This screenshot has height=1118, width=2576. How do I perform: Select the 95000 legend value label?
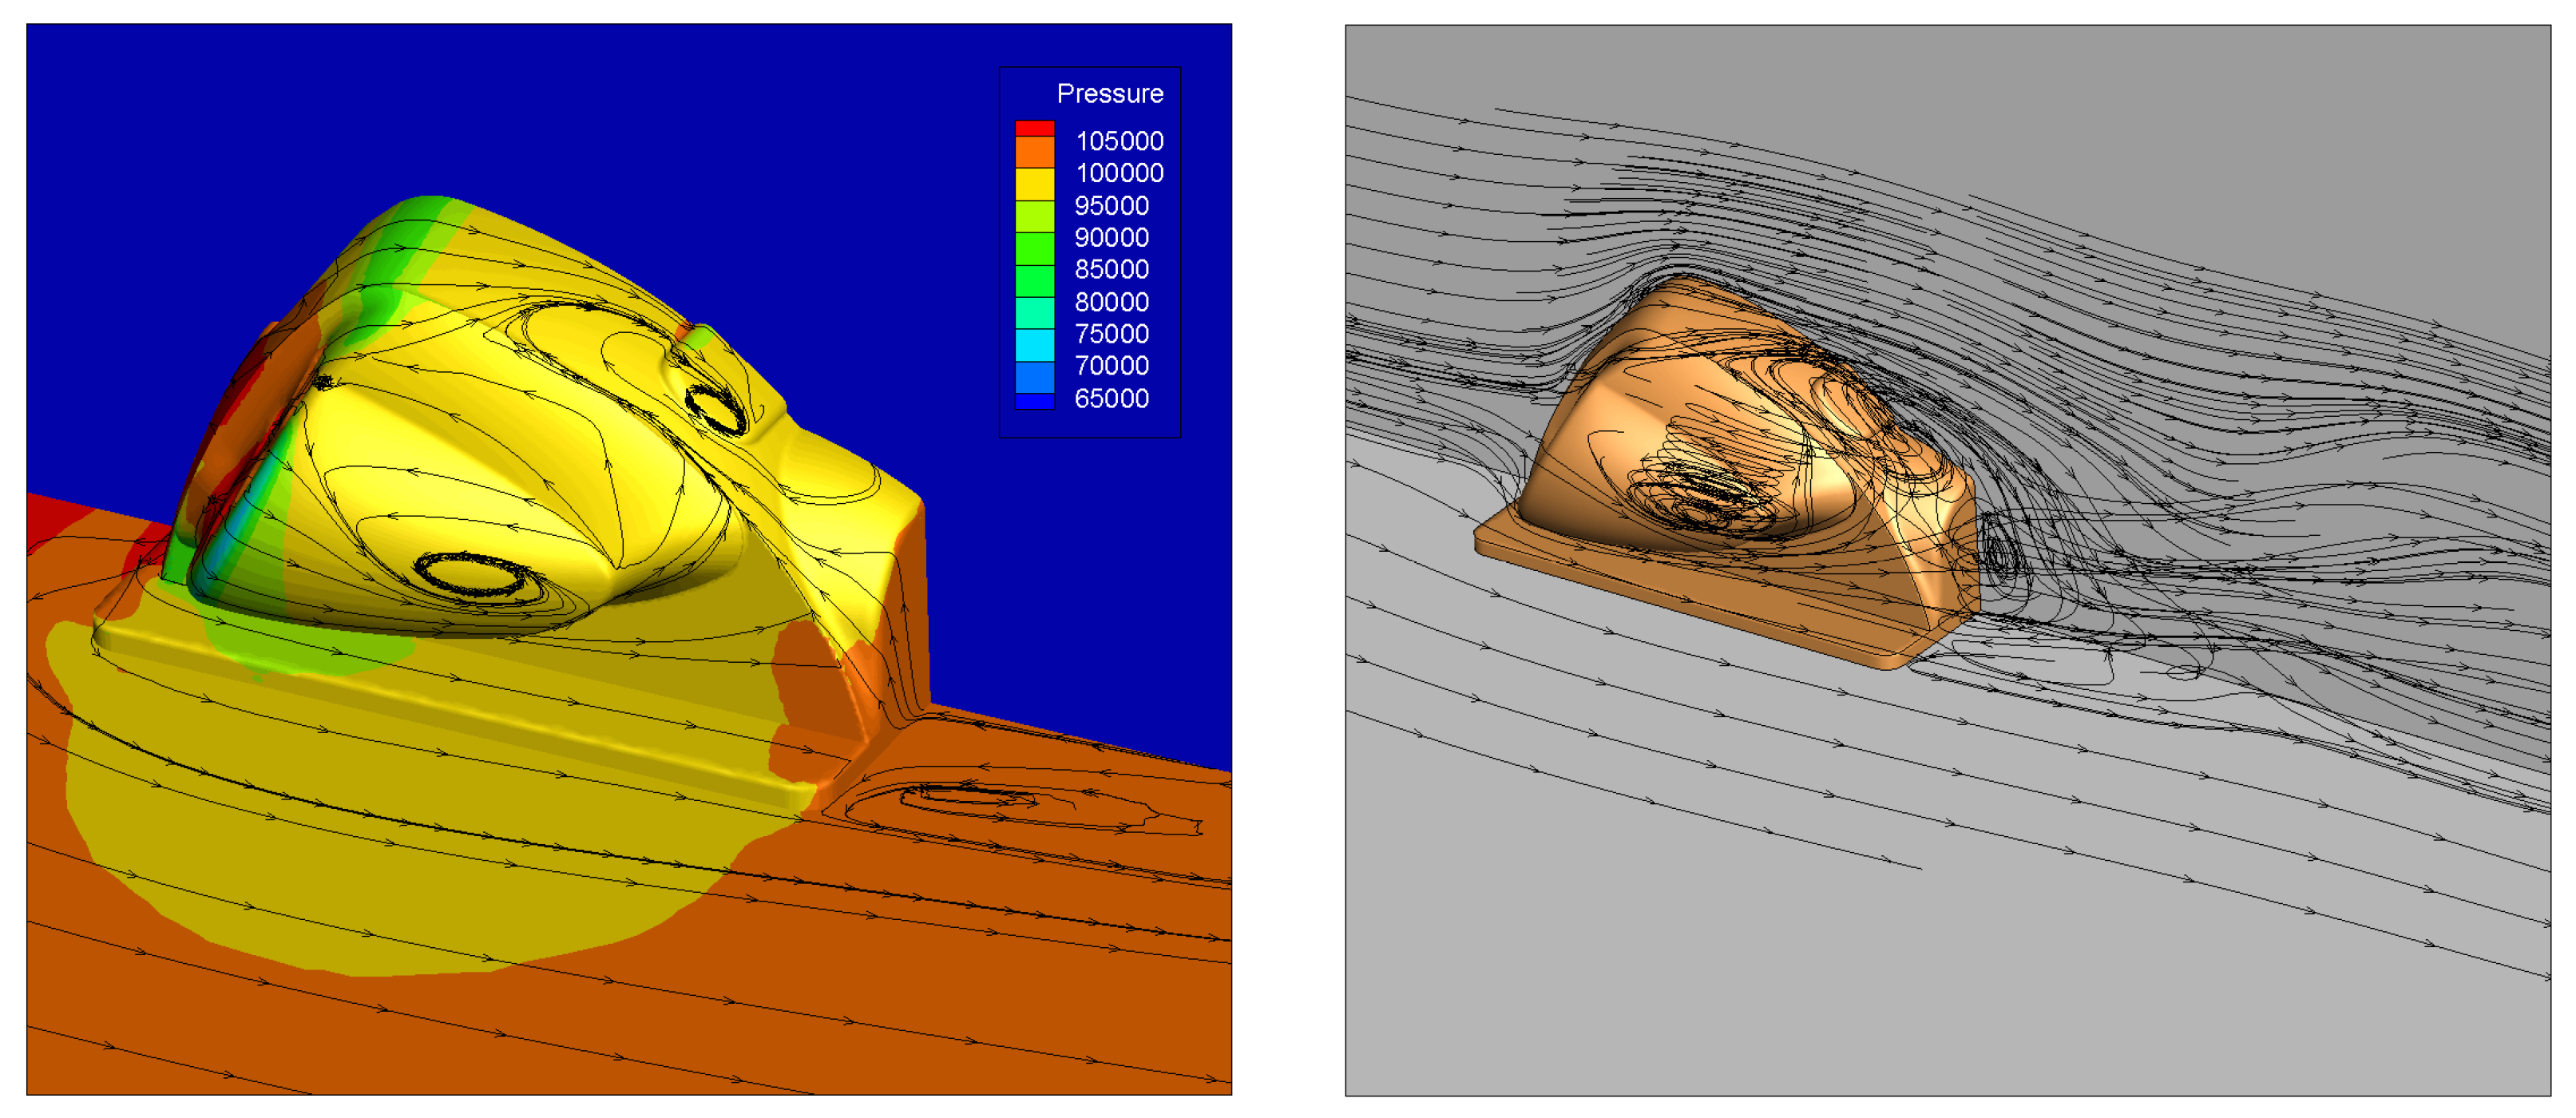[x=1111, y=206]
